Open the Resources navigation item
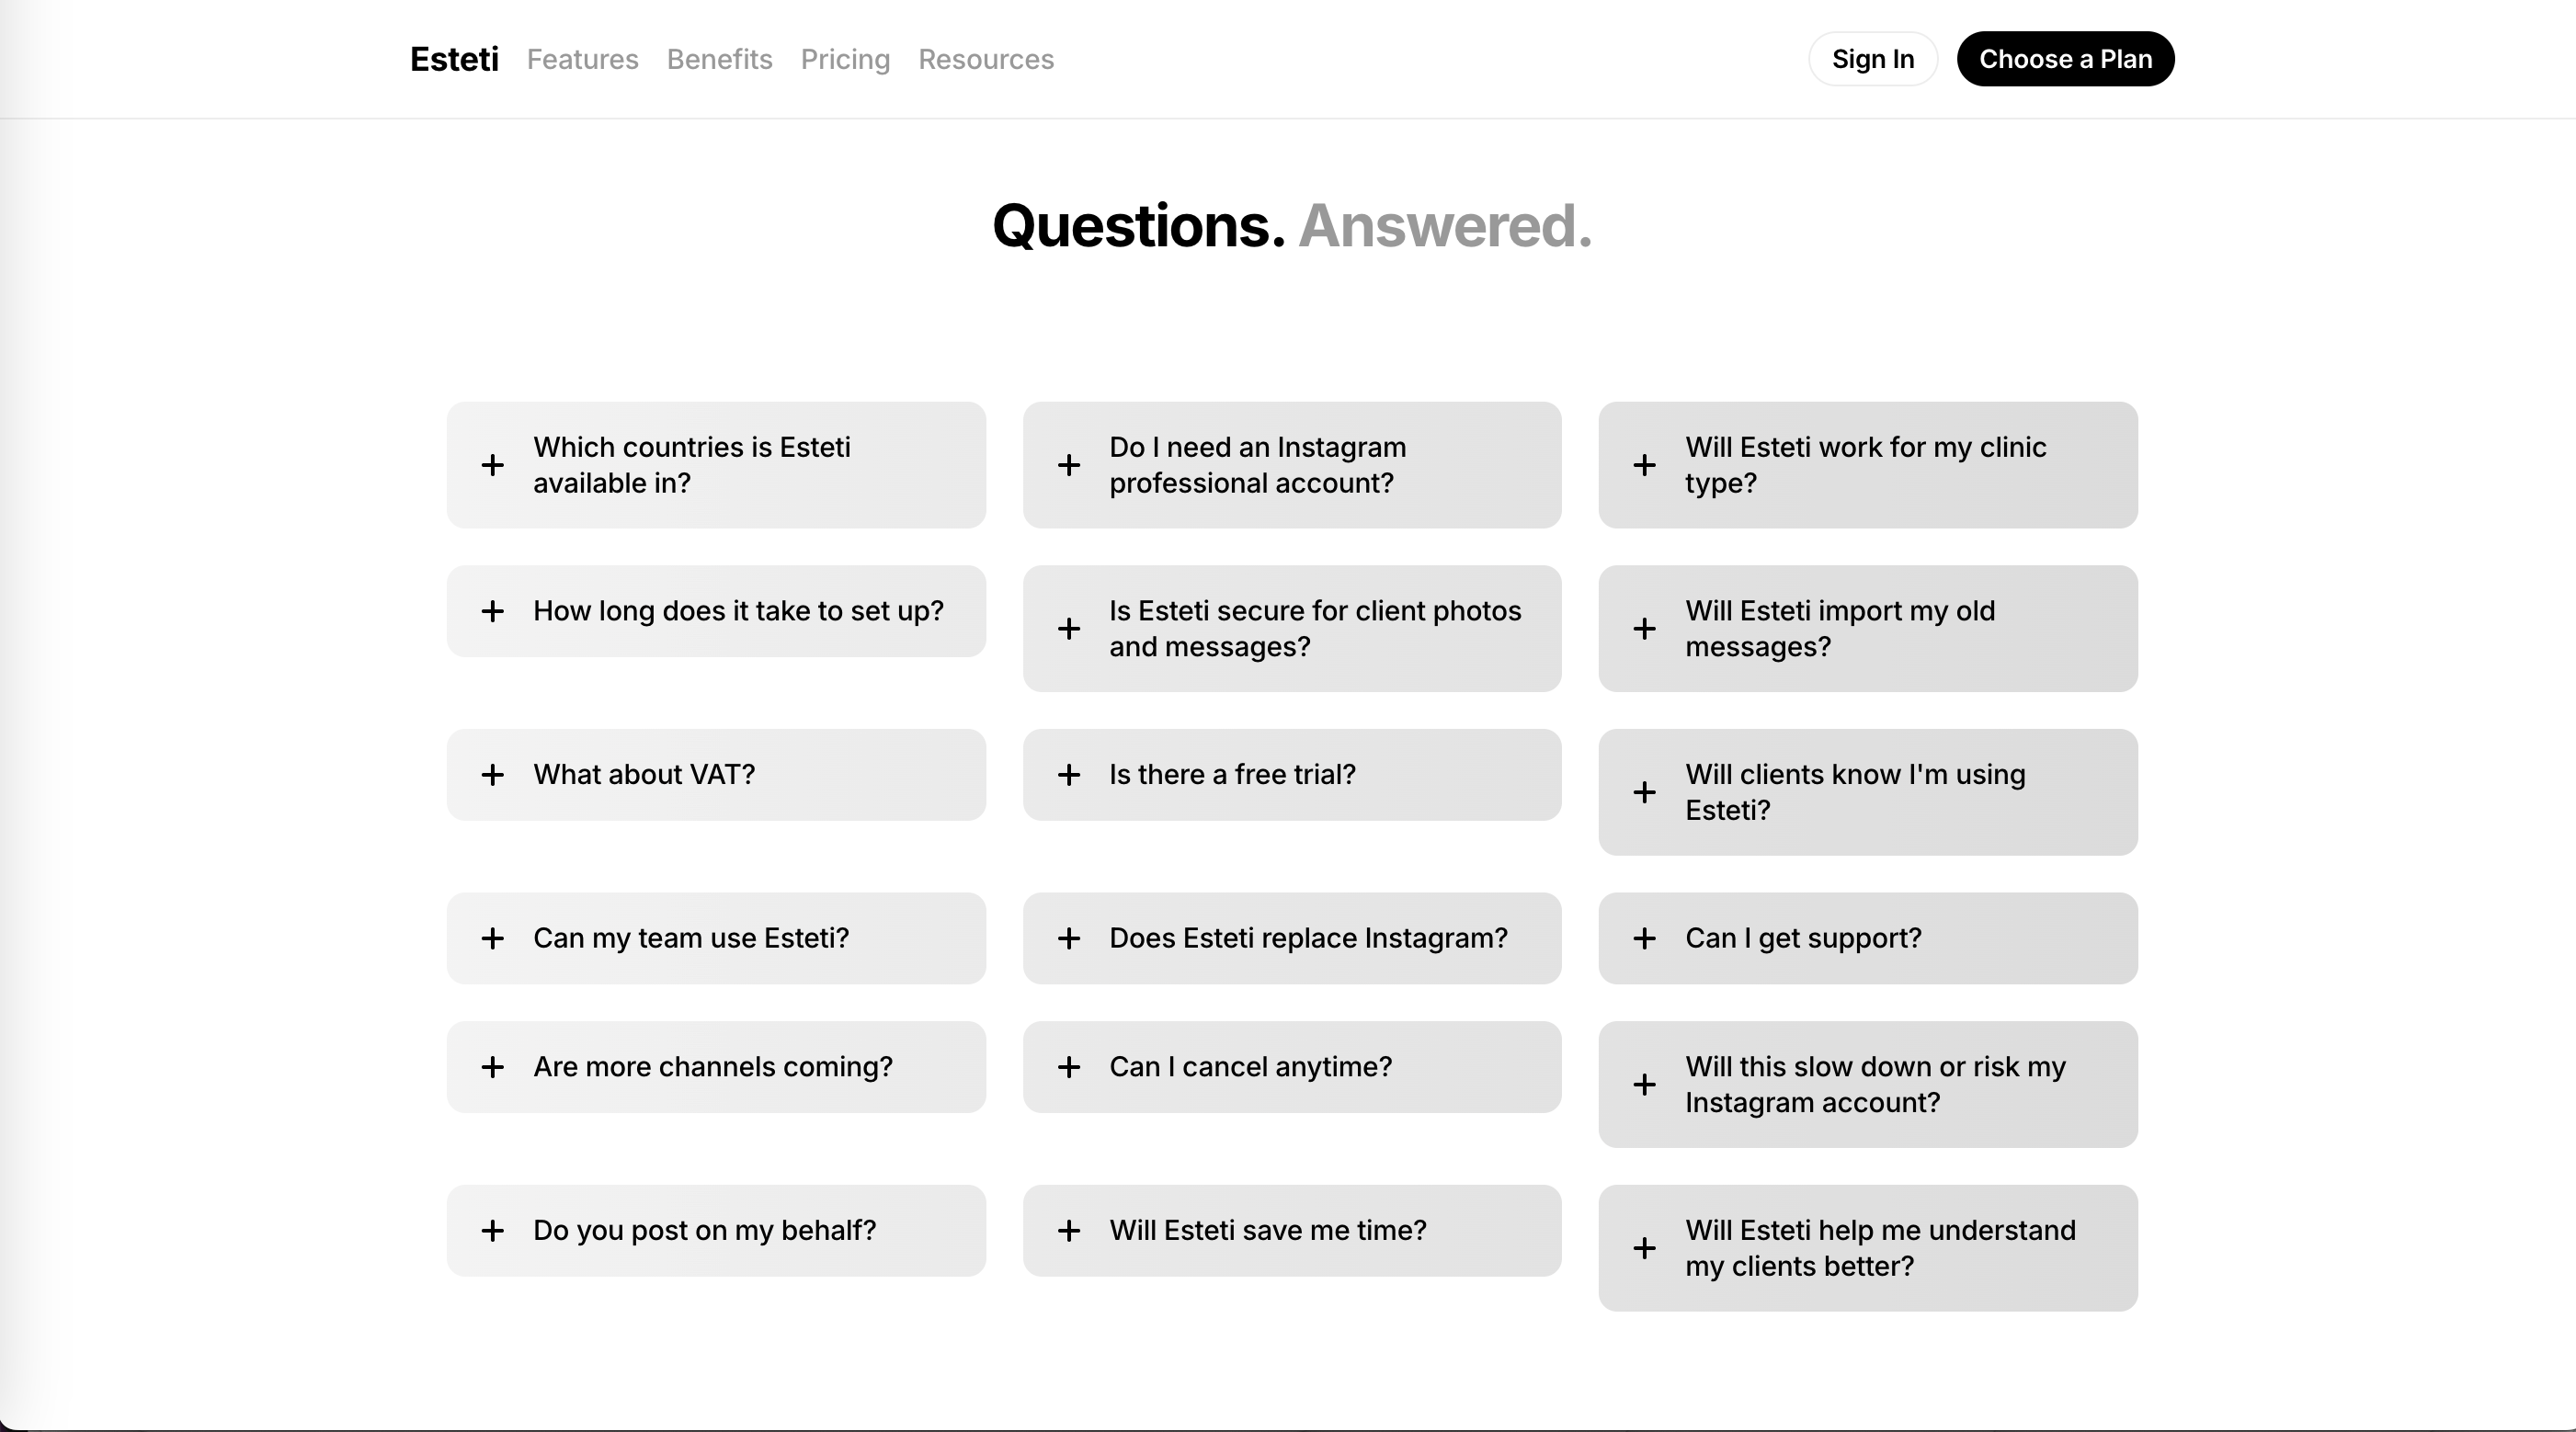This screenshot has width=2576, height=1432. pos(986,59)
